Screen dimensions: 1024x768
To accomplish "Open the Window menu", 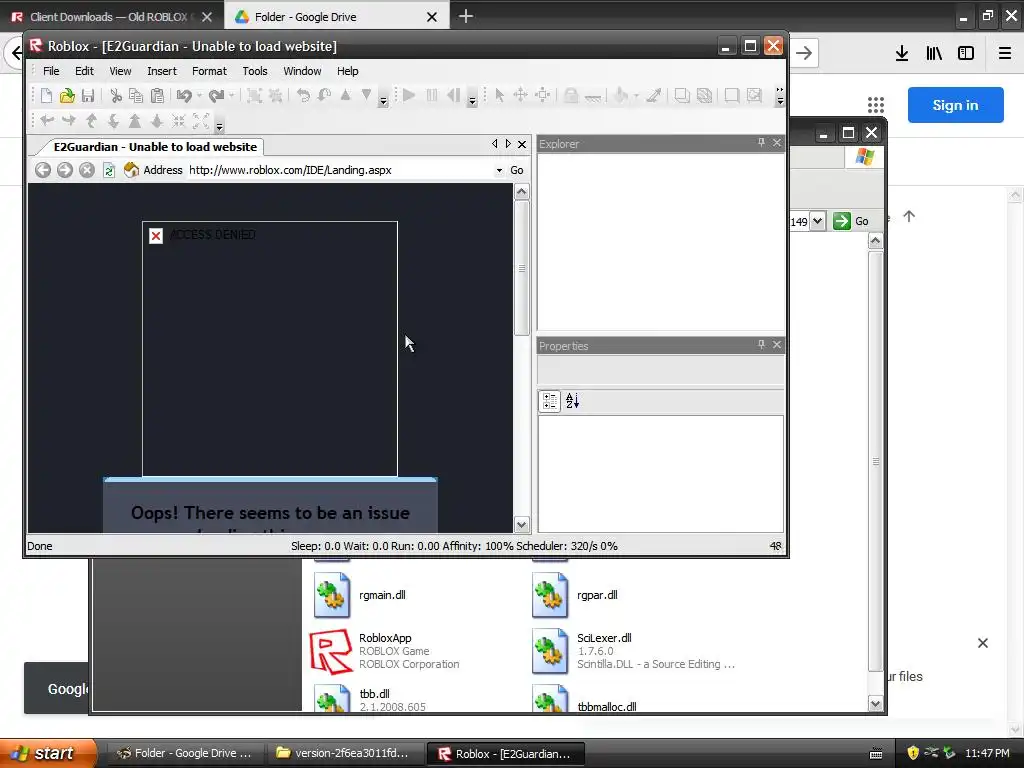I will [302, 71].
